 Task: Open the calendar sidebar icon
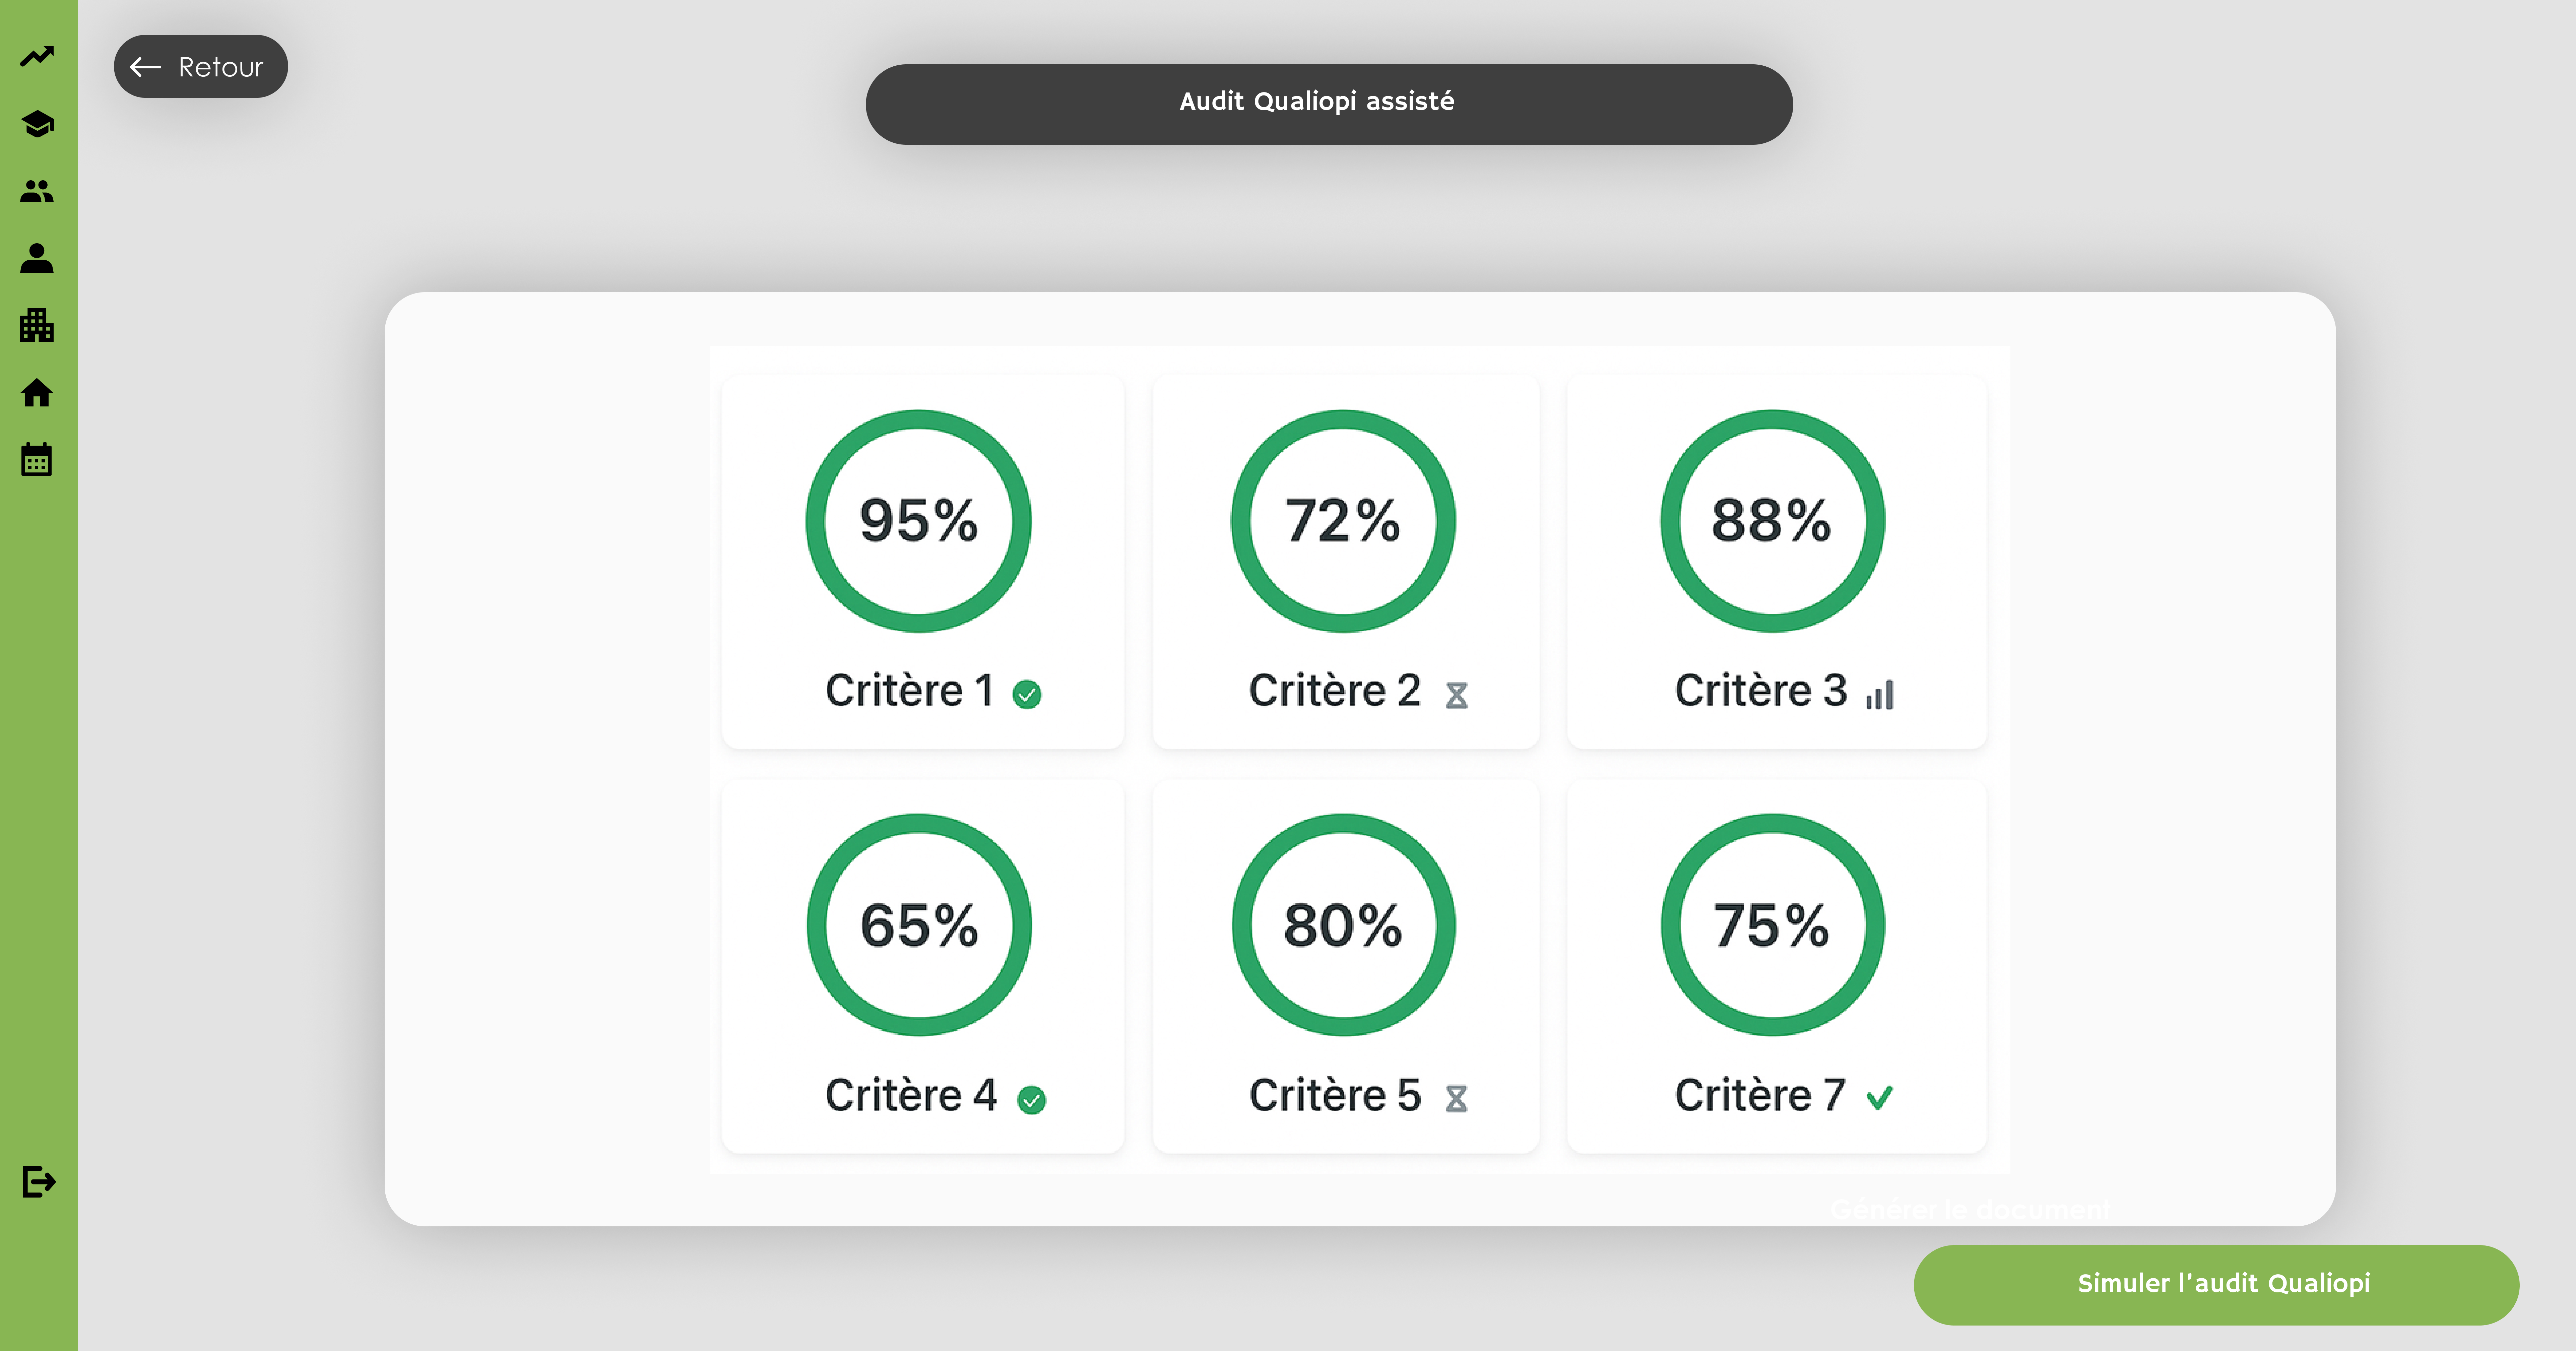click(x=37, y=460)
